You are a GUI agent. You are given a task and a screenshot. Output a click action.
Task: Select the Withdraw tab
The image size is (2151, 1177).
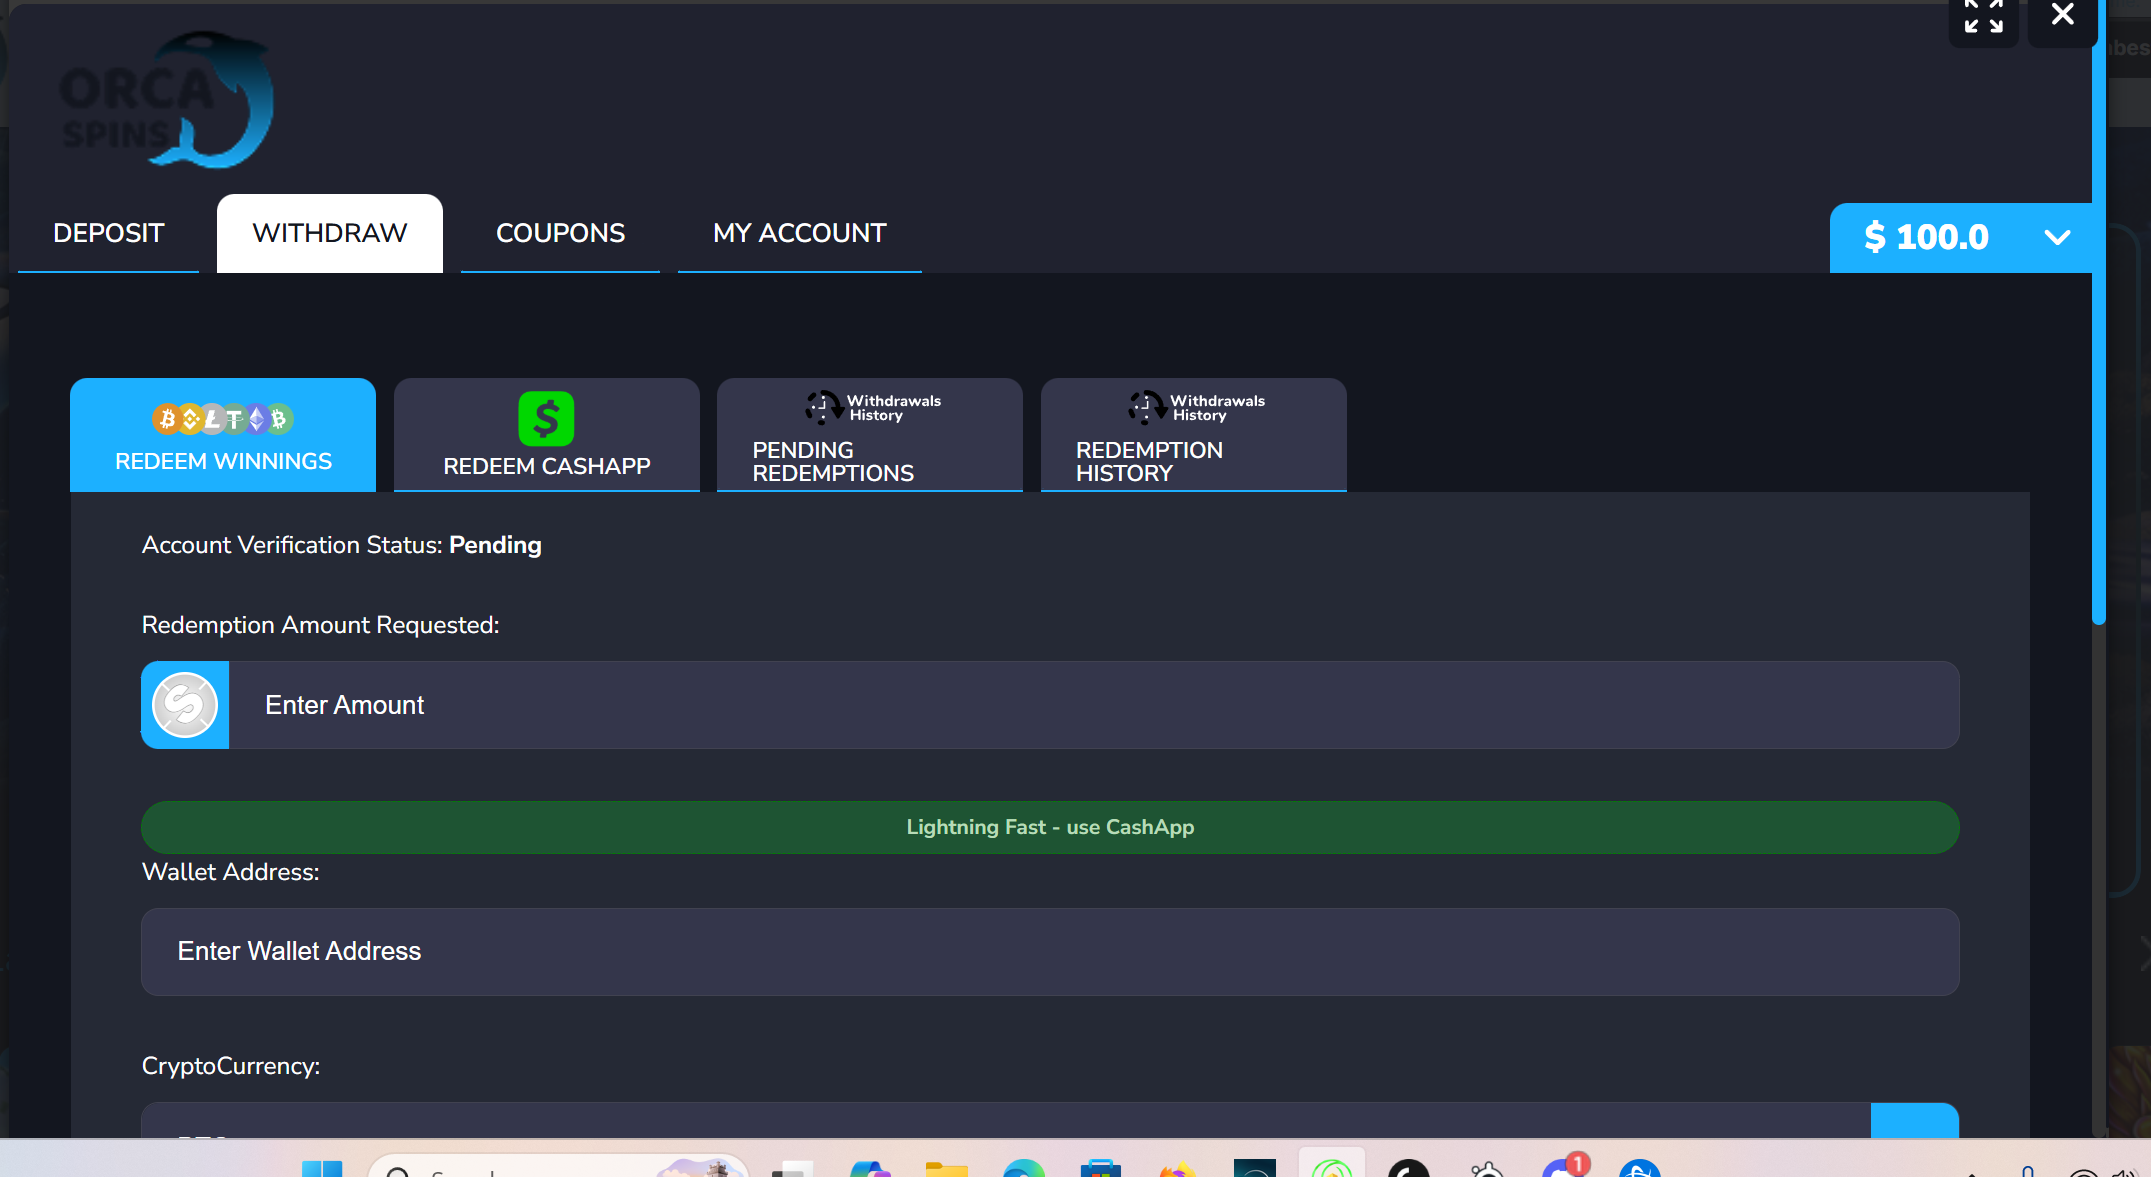pos(330,233)
